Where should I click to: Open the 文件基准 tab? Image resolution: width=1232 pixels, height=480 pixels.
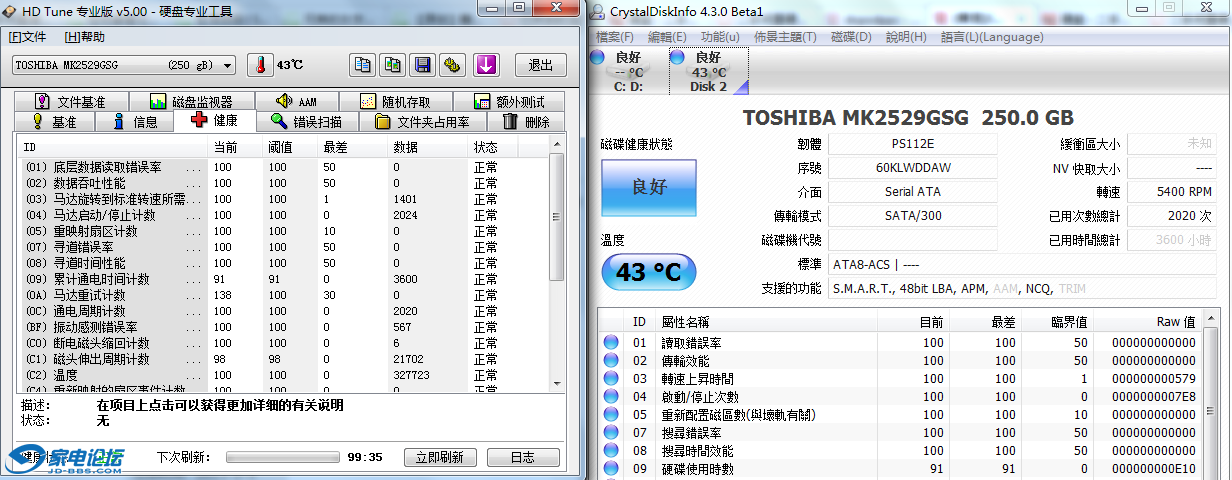(x=70, y=102)
